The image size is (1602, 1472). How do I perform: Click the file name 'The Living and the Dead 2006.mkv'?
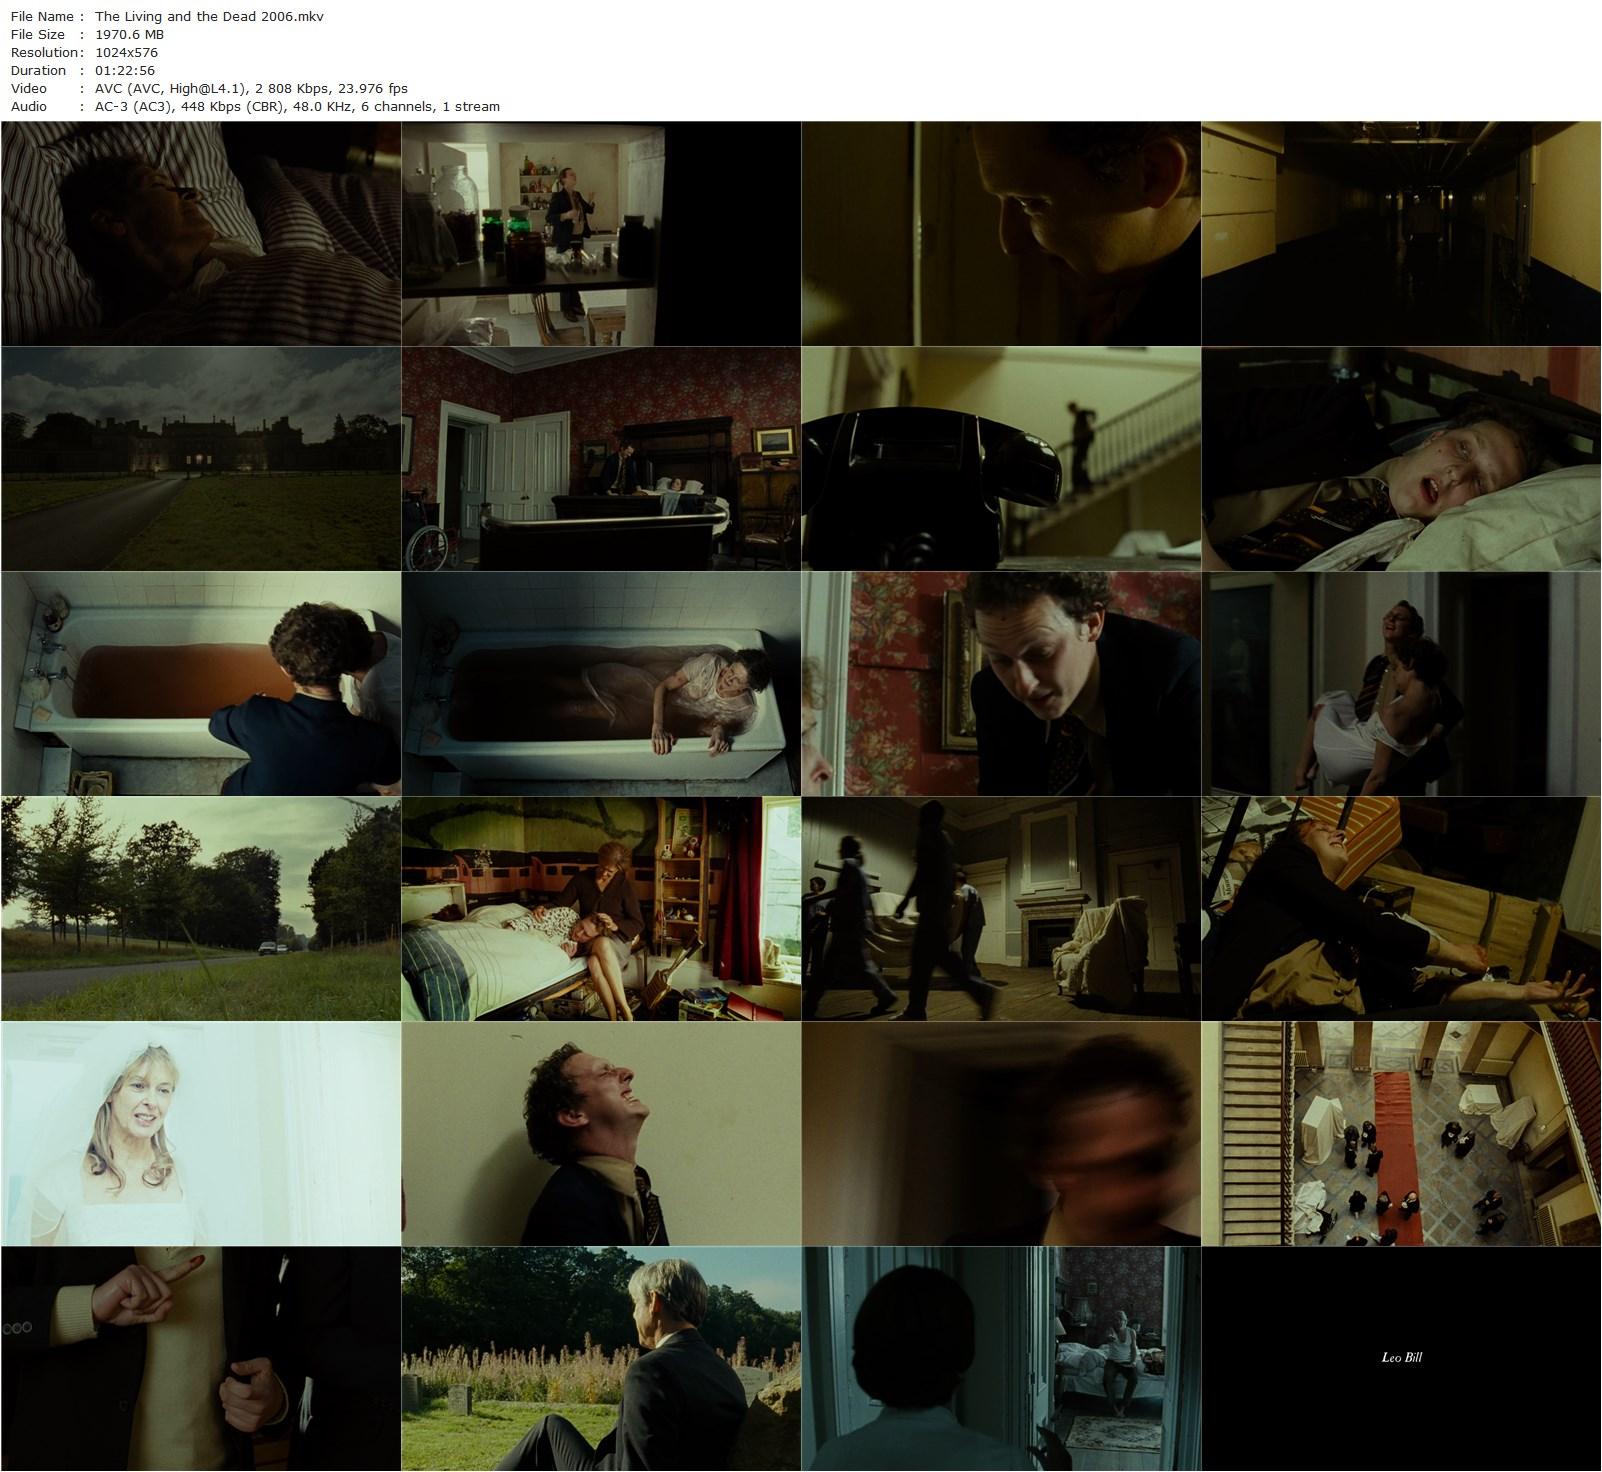(x=209, y=17)
